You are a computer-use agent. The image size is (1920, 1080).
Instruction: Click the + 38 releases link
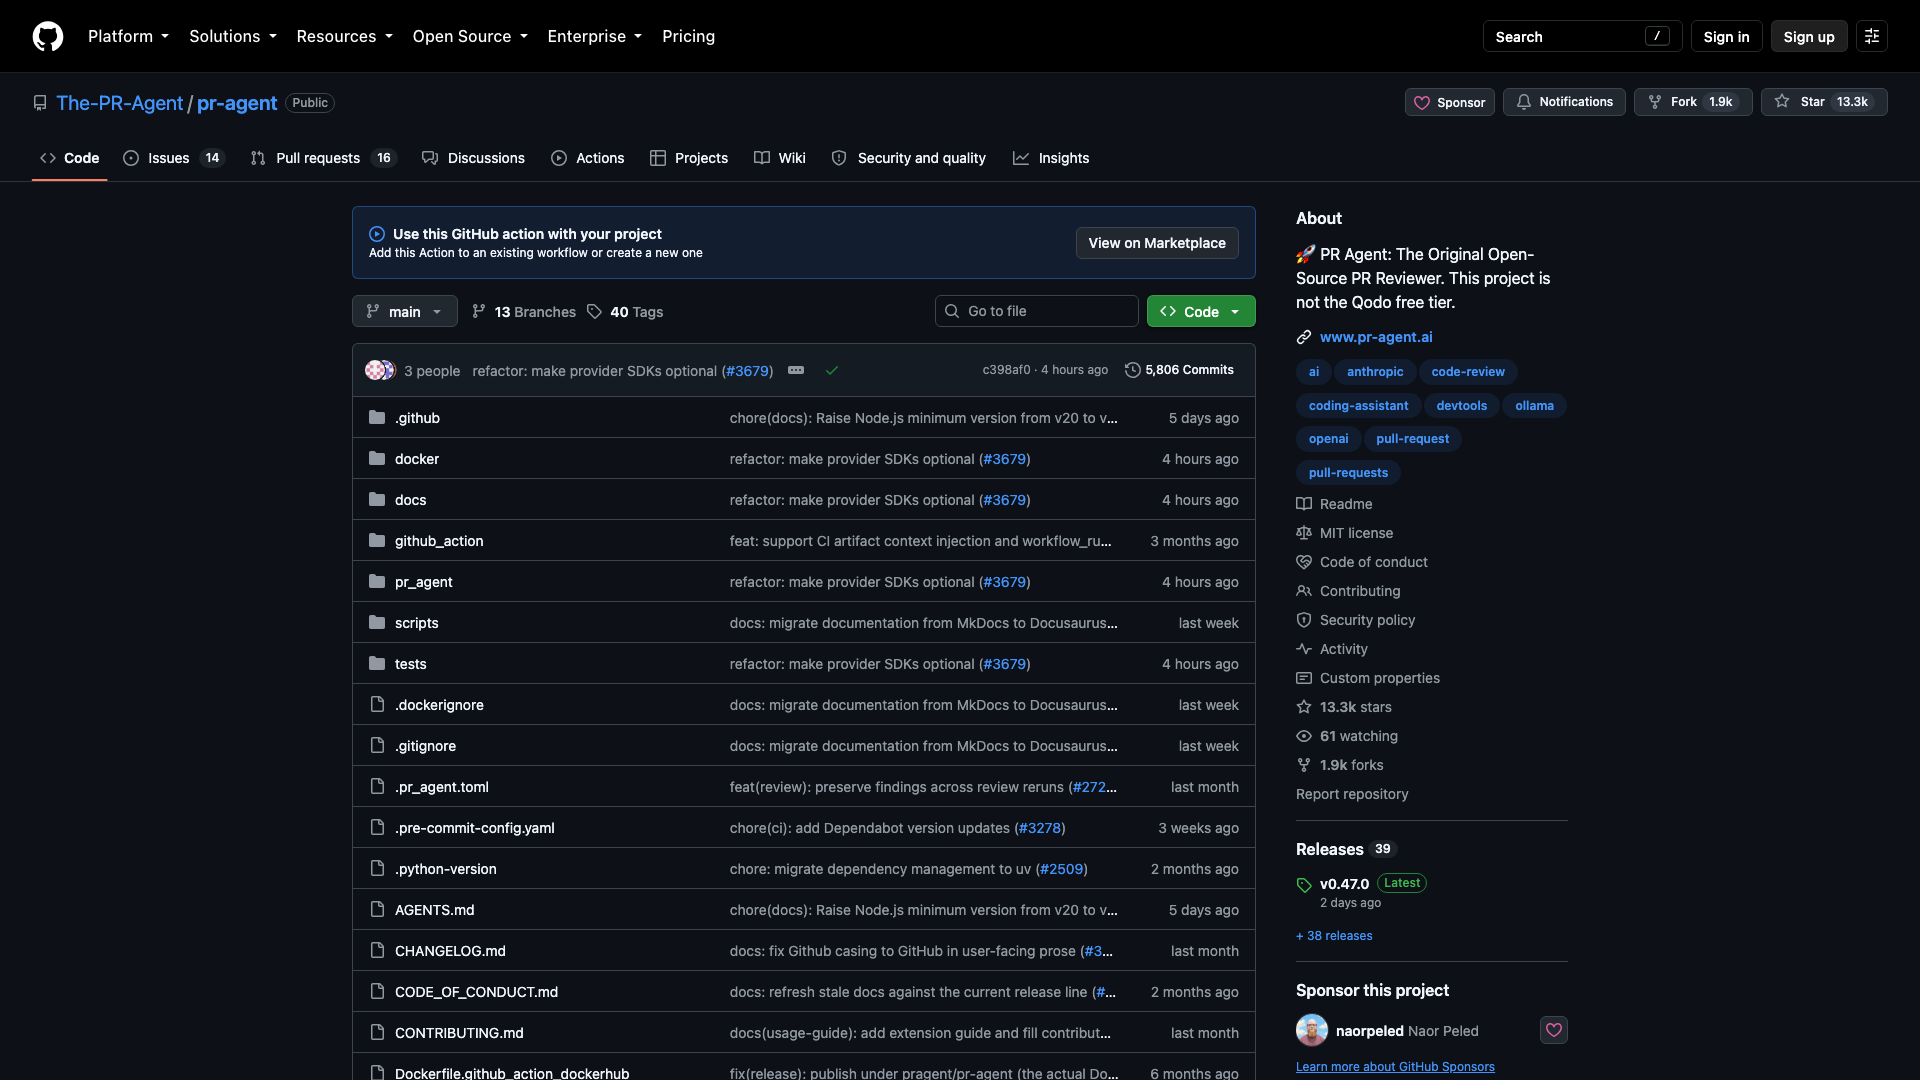(x=1334, y=936)
